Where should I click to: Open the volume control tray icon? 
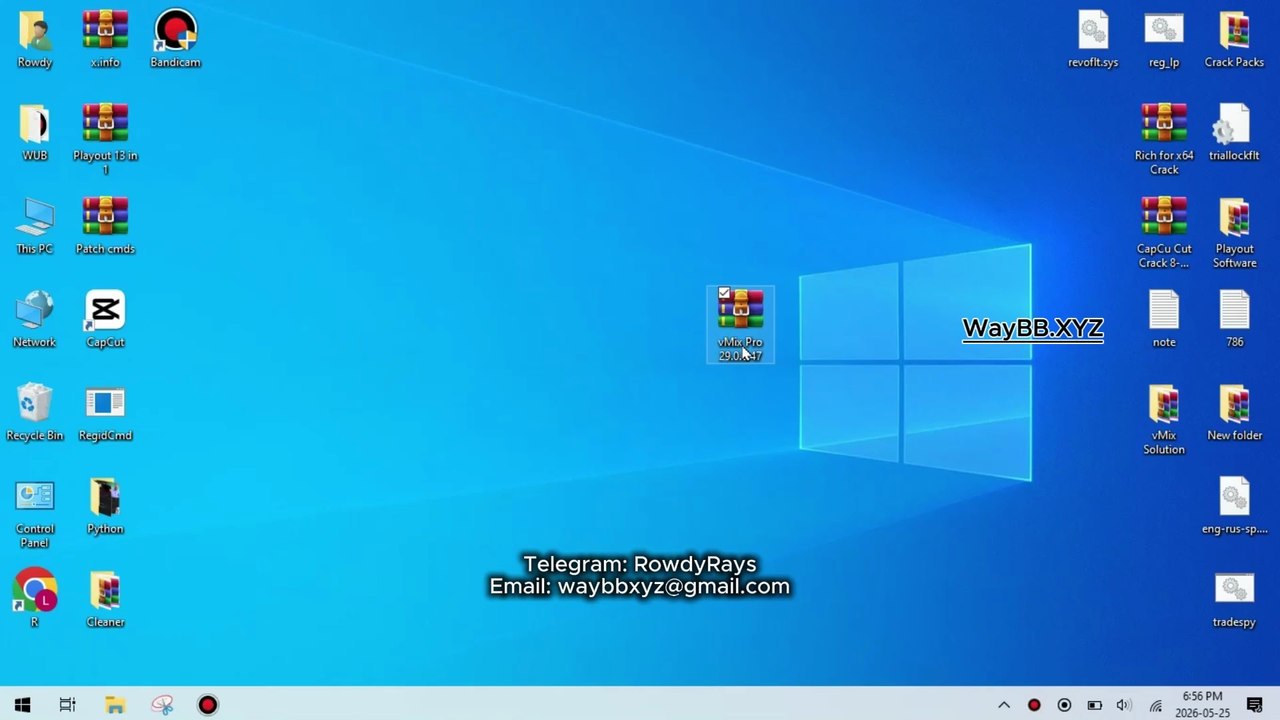1124,705
